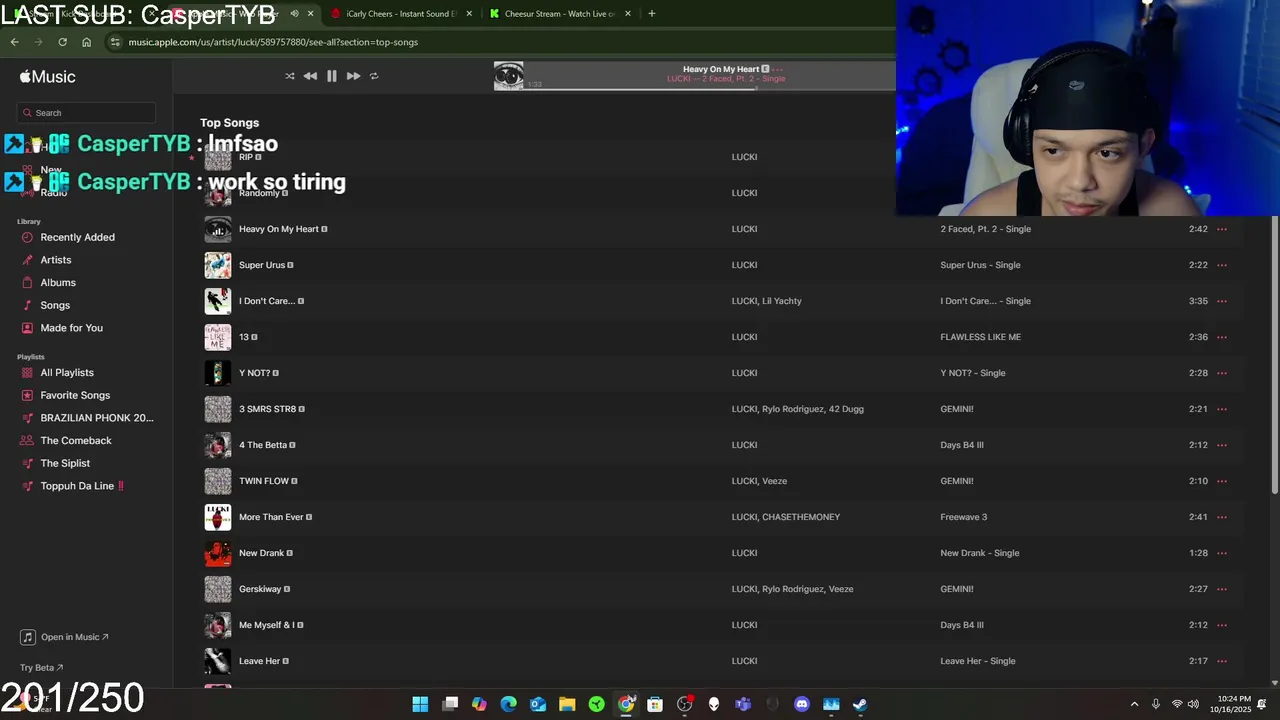Open more options for Heavy On My Heart
This screenshot has width=1280, height=720.
pos(1222,229)
